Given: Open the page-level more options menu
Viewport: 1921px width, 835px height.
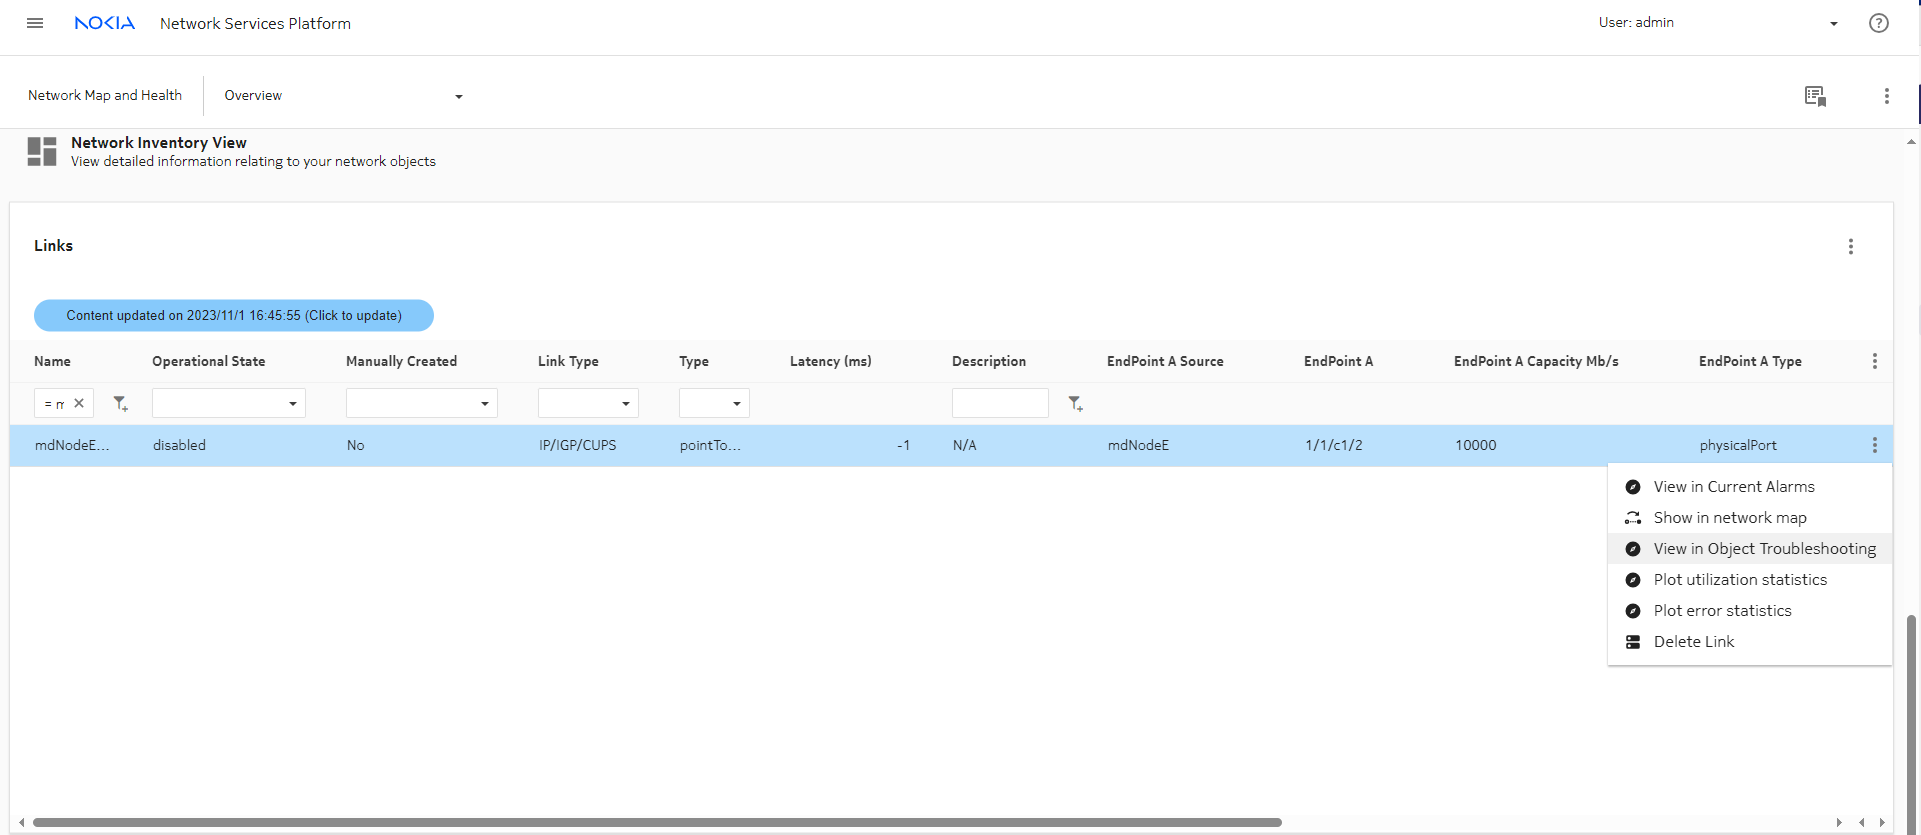Looking at the screenshot, I should coord(1886,96).
